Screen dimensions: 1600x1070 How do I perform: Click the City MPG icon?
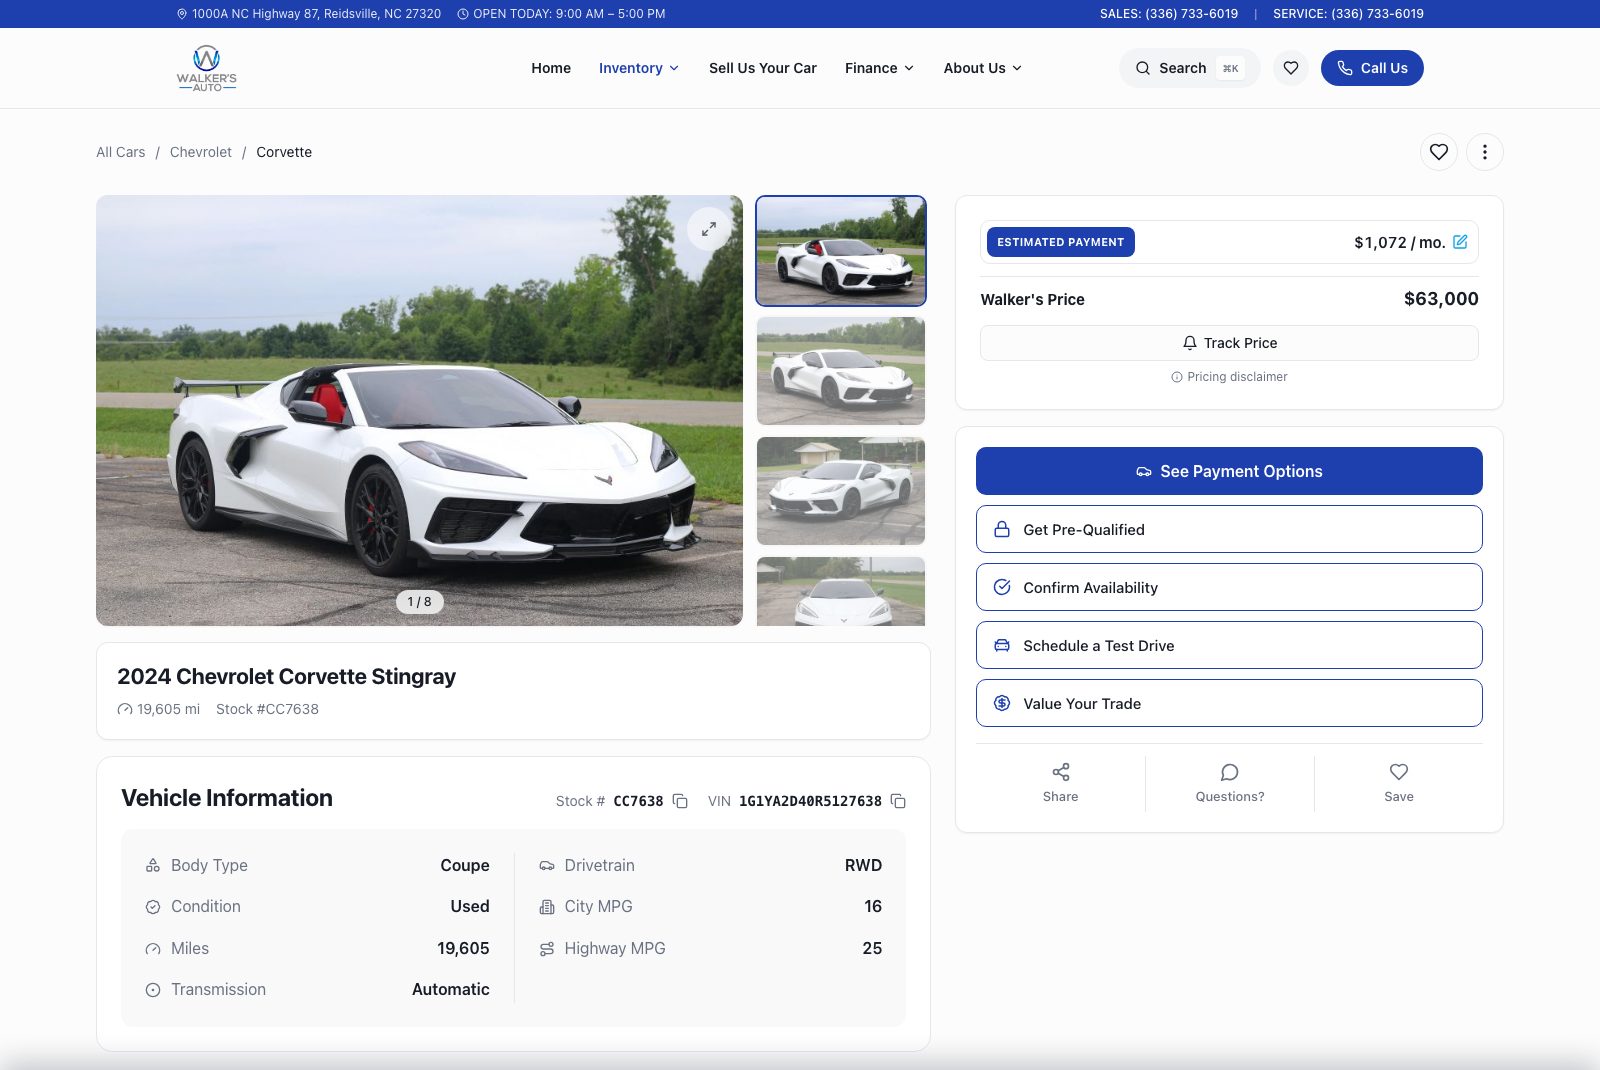pyautogui.click(x=547, y=907)
